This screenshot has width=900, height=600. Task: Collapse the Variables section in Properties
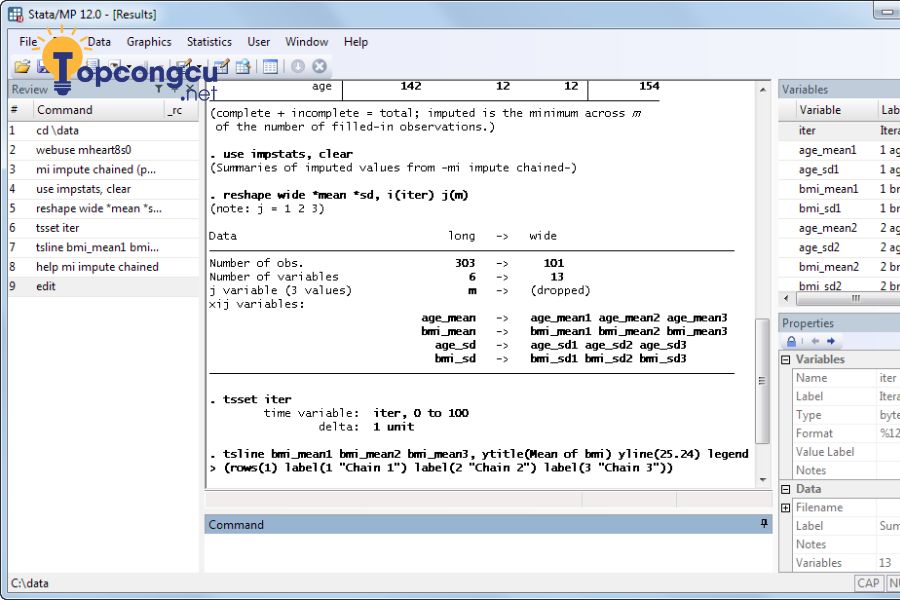pyautogui.click(x=786, y=359)
